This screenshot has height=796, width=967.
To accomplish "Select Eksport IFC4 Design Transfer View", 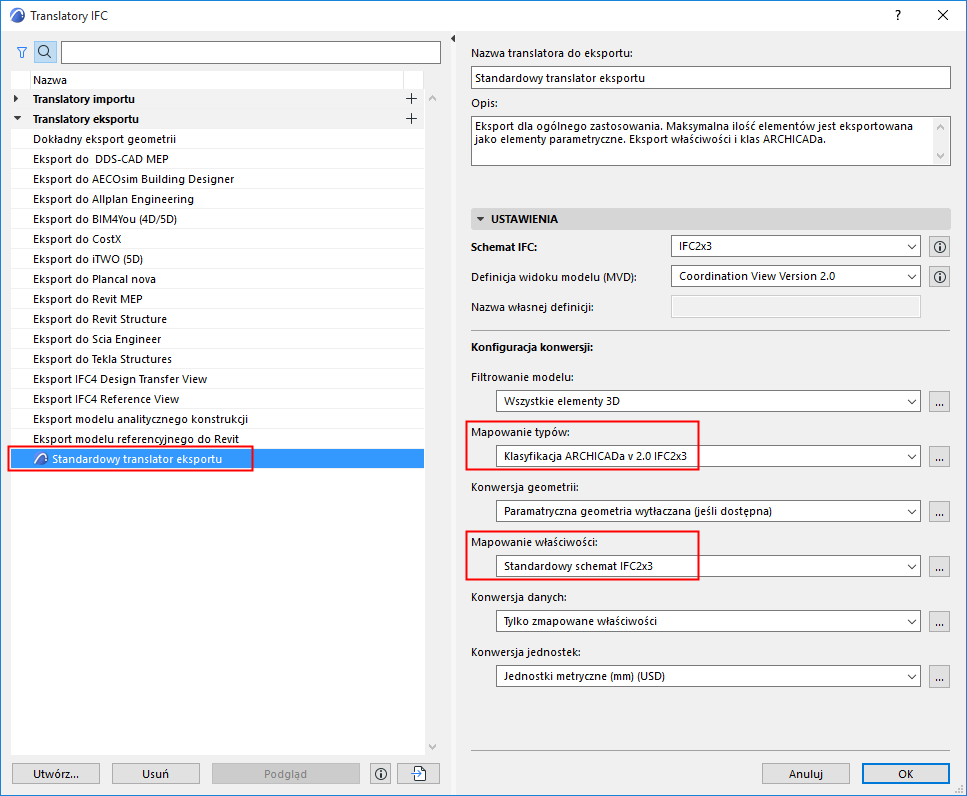I will [217, 379].
